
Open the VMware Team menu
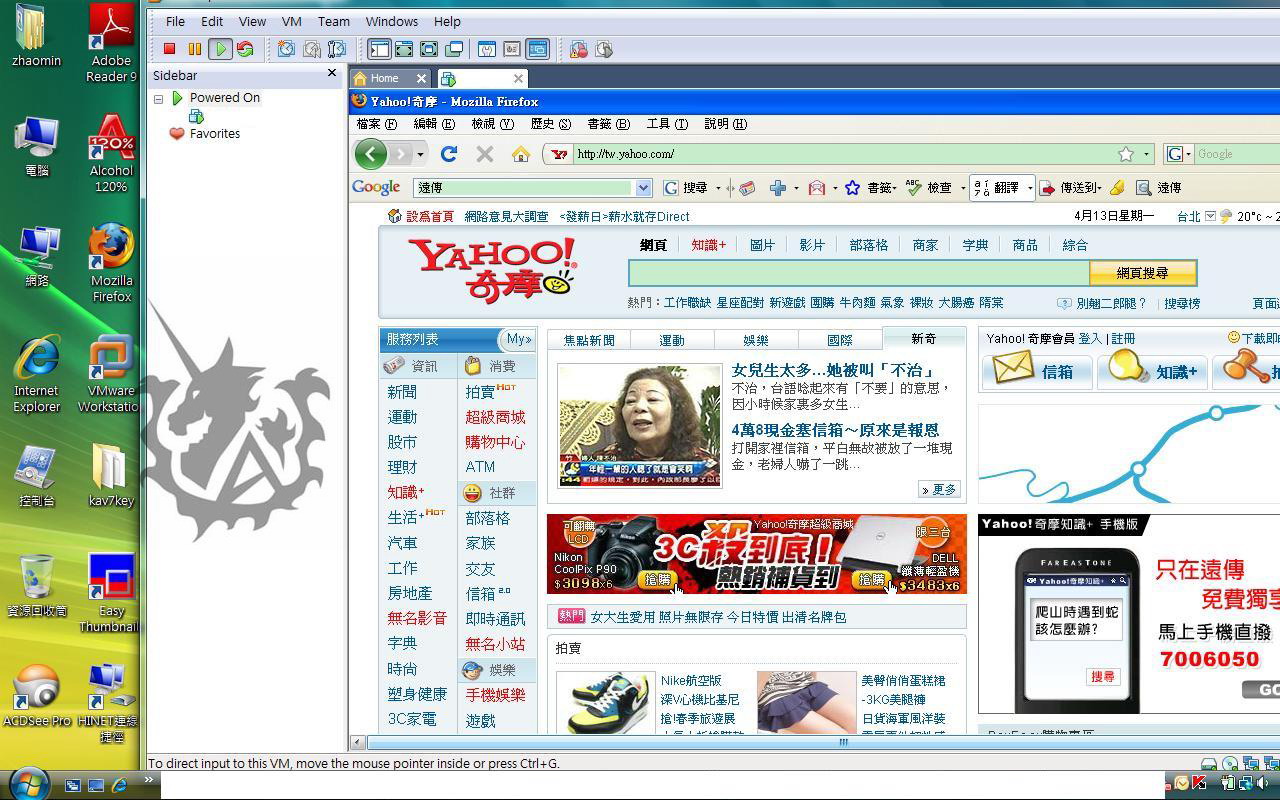click(x=334, y=21)
